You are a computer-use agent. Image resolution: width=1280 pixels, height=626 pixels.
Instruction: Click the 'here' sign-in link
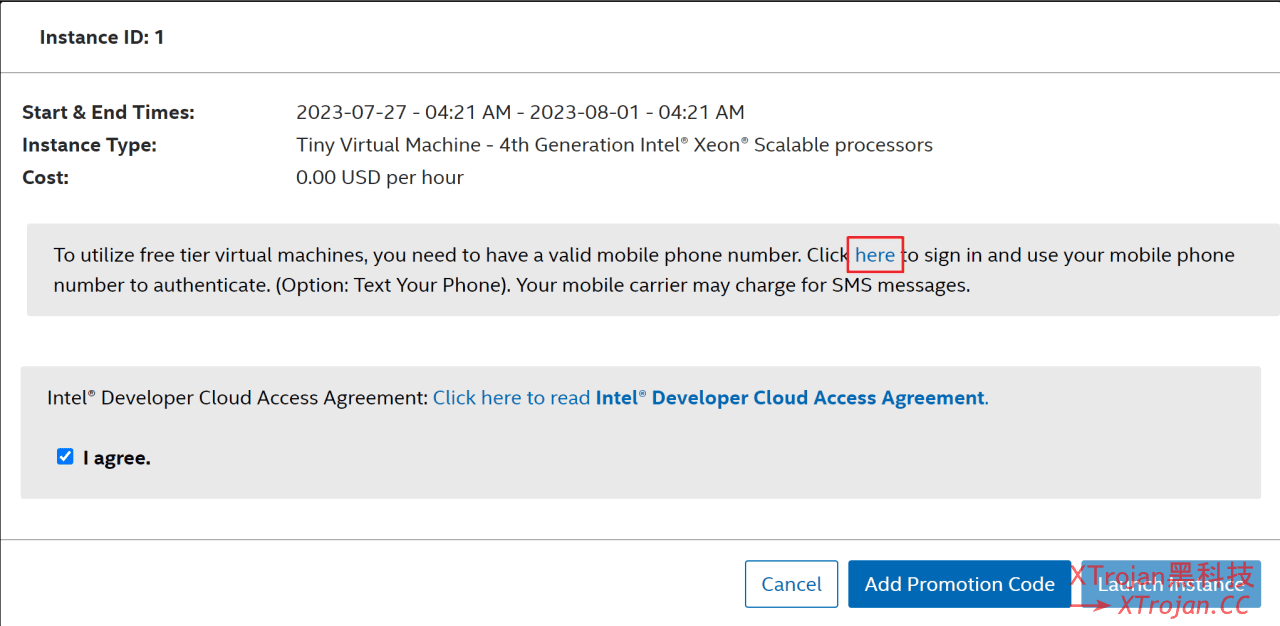875,255
